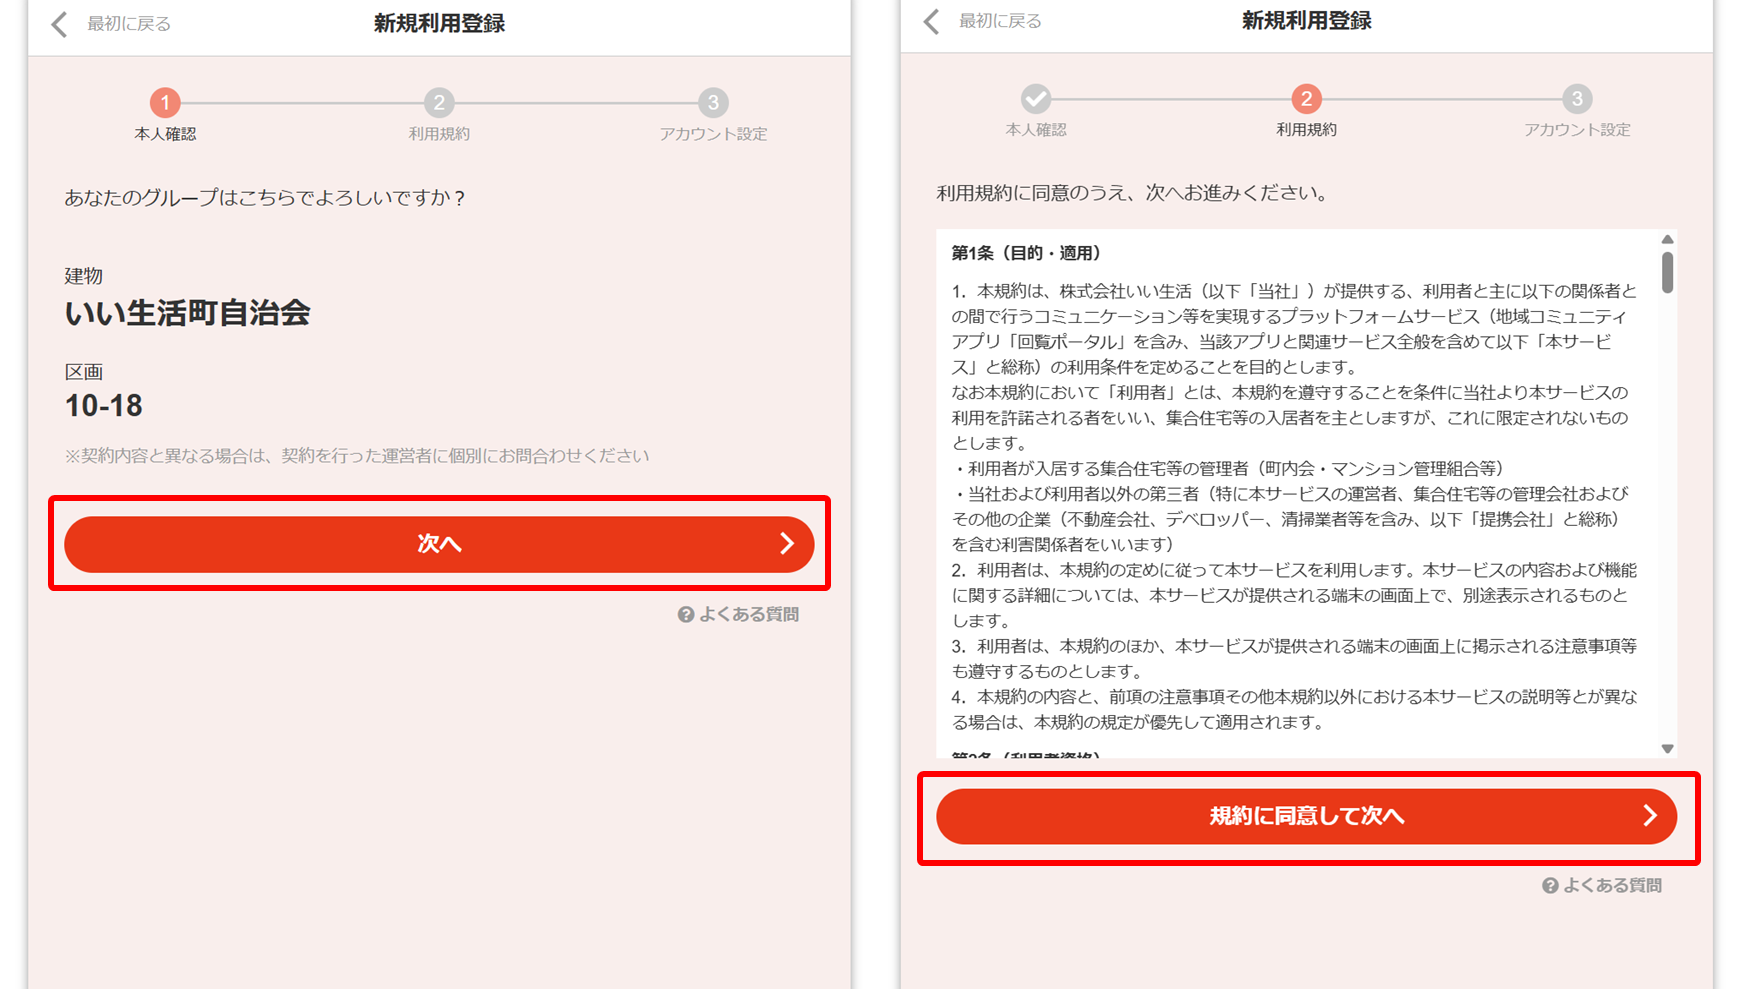This screenshot has height=989, width=1740.
Task: Select step 3 circle in the right progress bar
Action: click(x=1577, y=98)
